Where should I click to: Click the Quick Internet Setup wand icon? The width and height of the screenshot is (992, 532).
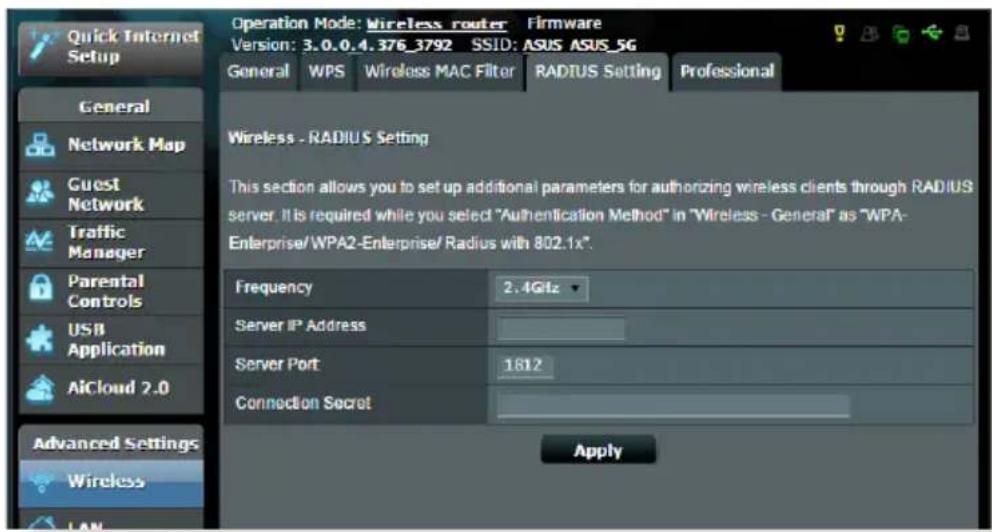42,47
